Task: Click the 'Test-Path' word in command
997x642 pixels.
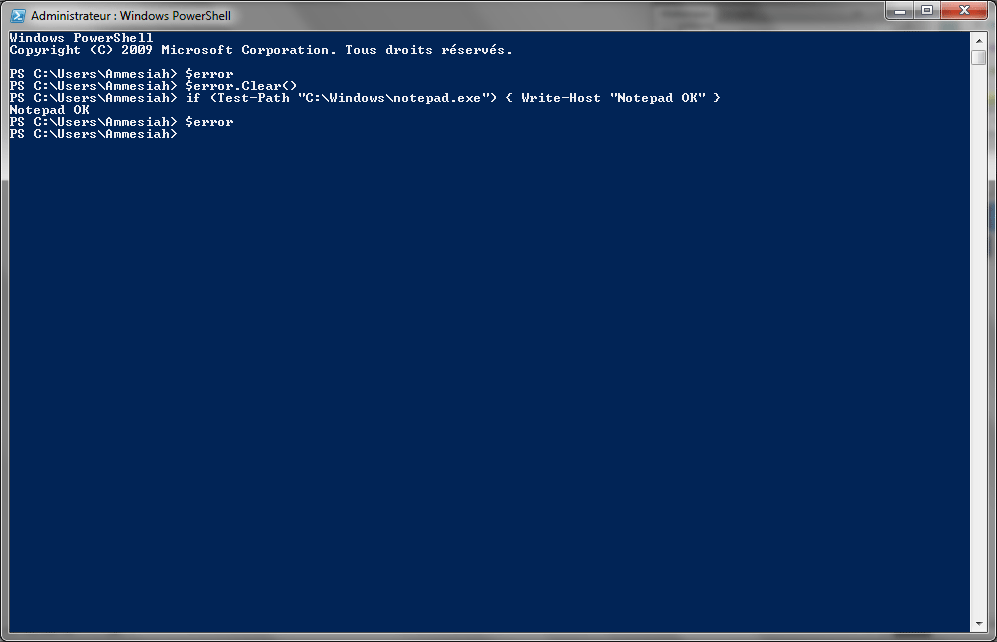Action: tap(253, 97)
